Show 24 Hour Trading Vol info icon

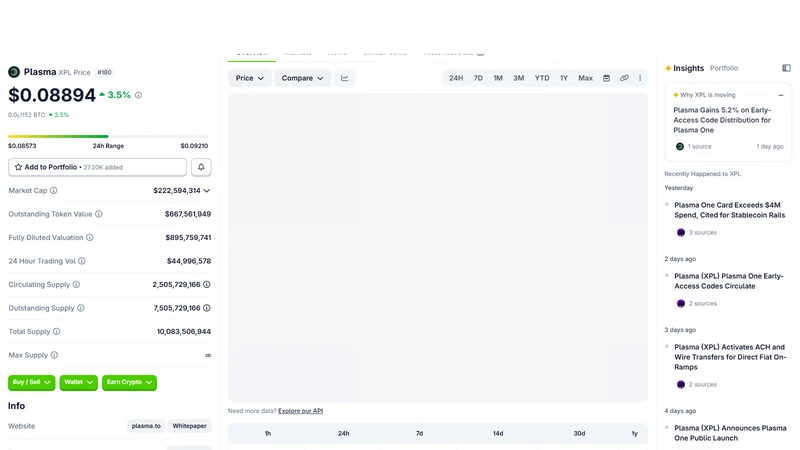pos(82,261)
